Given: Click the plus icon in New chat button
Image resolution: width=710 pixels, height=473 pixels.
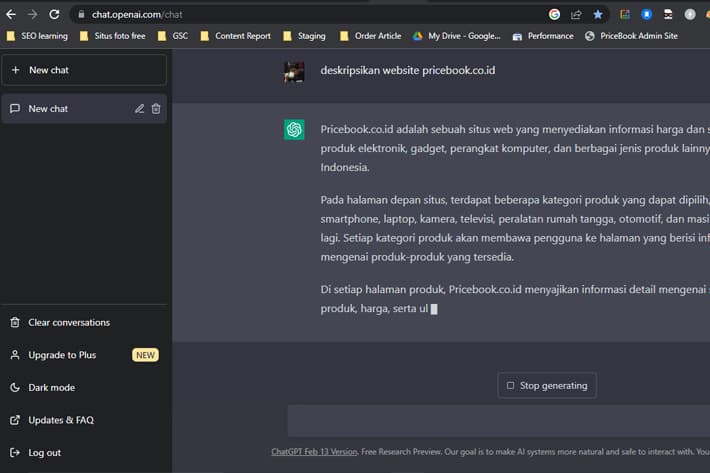Looking at the screenshot, I should click(x=15, y=70).
